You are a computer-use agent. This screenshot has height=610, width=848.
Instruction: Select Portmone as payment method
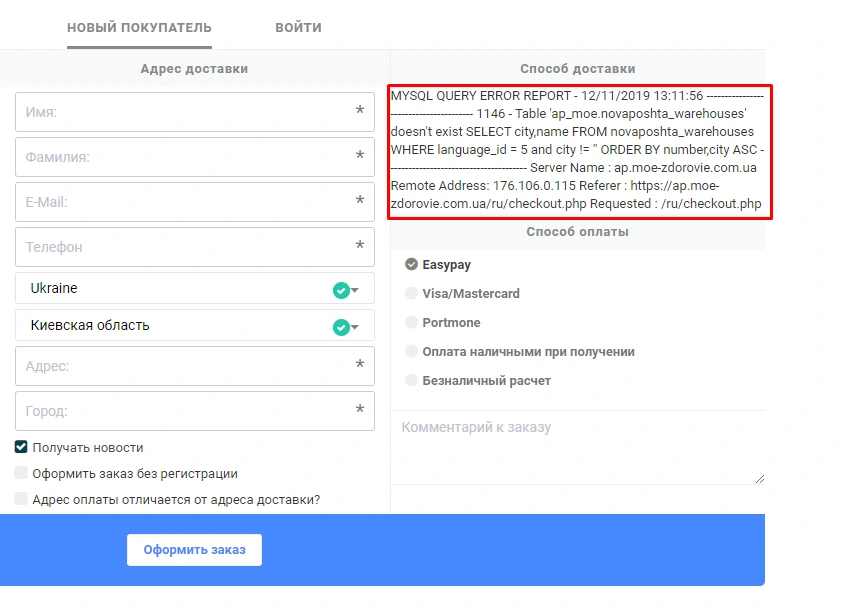(411, 323)
